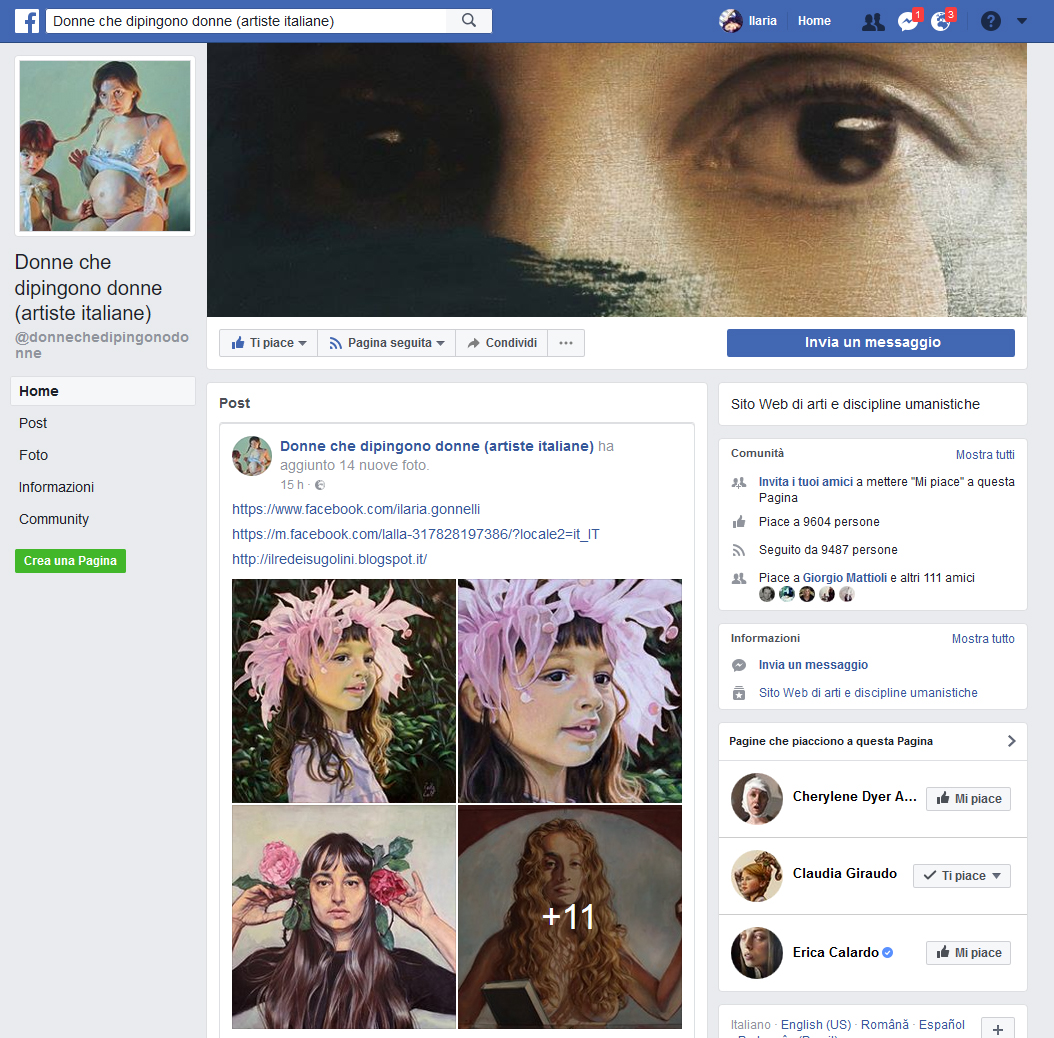Open page name link in the post header
This screenshot has width=1054, height=1038.
437,446
